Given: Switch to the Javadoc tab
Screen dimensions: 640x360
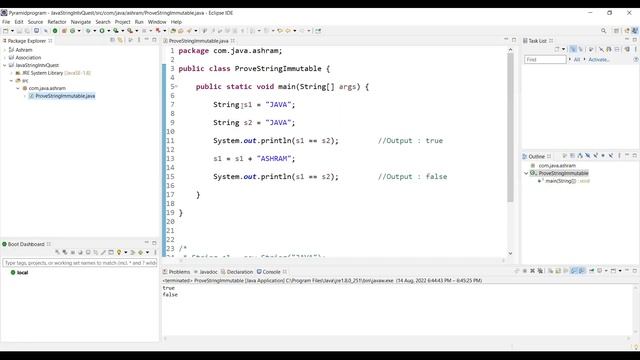Looking at the screenshot, I should click(x=206, y=271).
